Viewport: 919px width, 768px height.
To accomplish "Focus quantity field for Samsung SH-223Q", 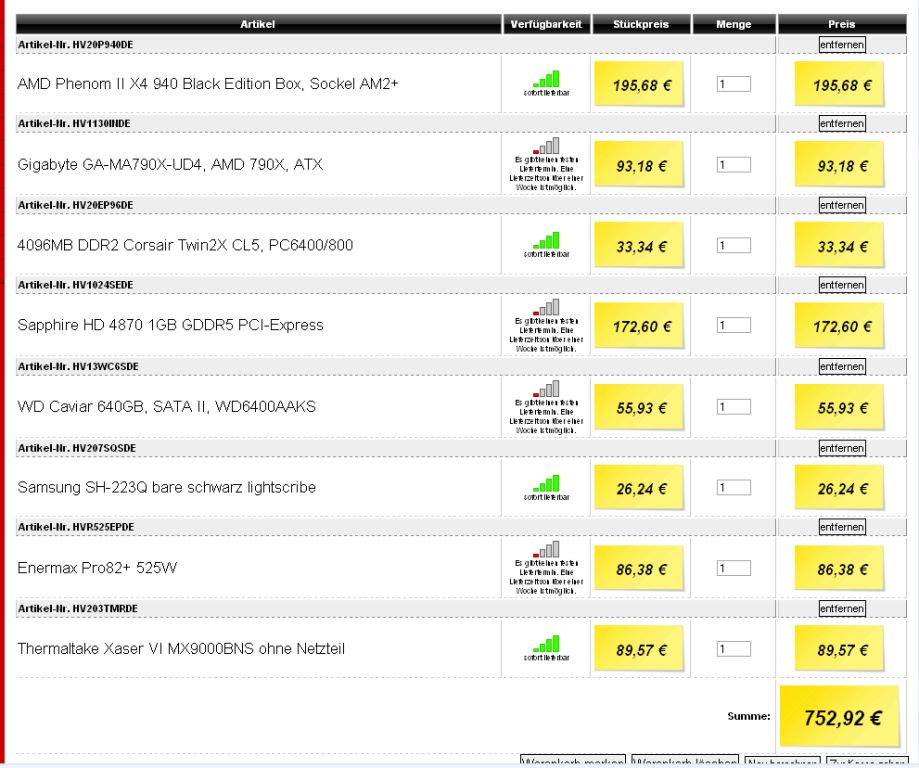I will point(734,487).
